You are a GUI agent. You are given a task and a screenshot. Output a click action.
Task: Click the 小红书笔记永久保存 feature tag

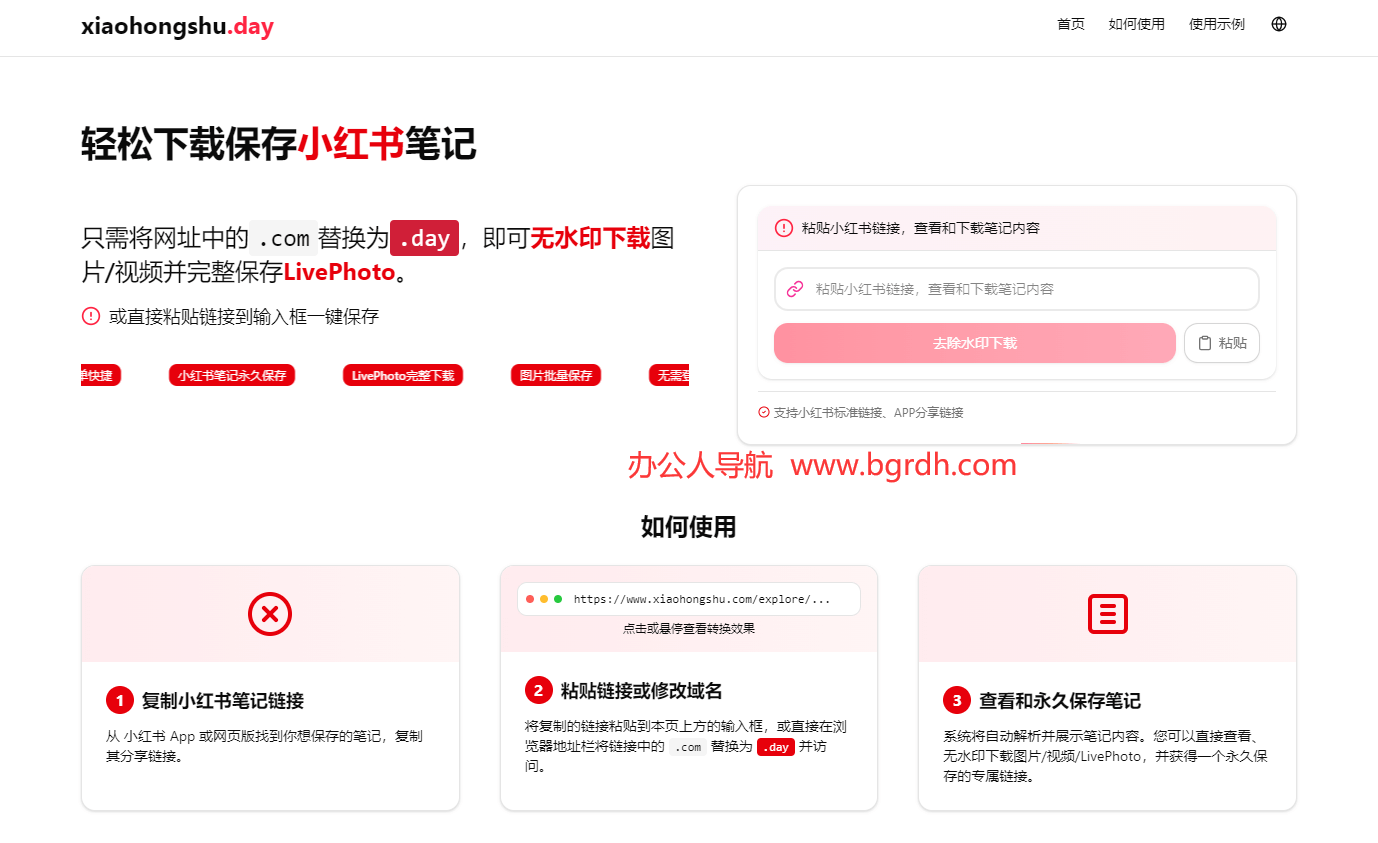click(232, 376)
